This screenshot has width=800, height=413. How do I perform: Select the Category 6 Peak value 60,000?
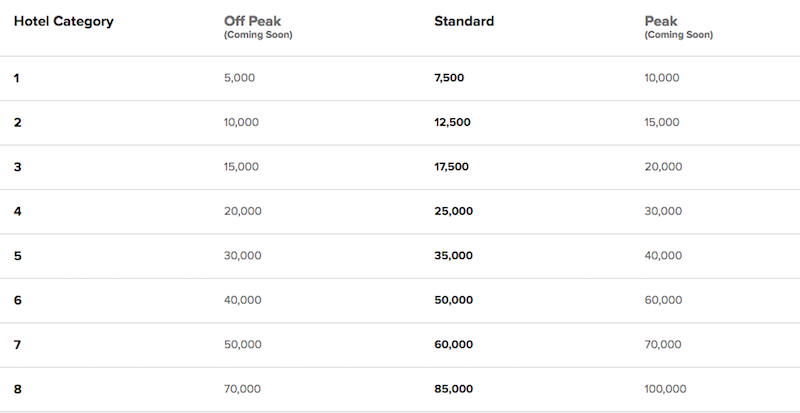point(664,300)
